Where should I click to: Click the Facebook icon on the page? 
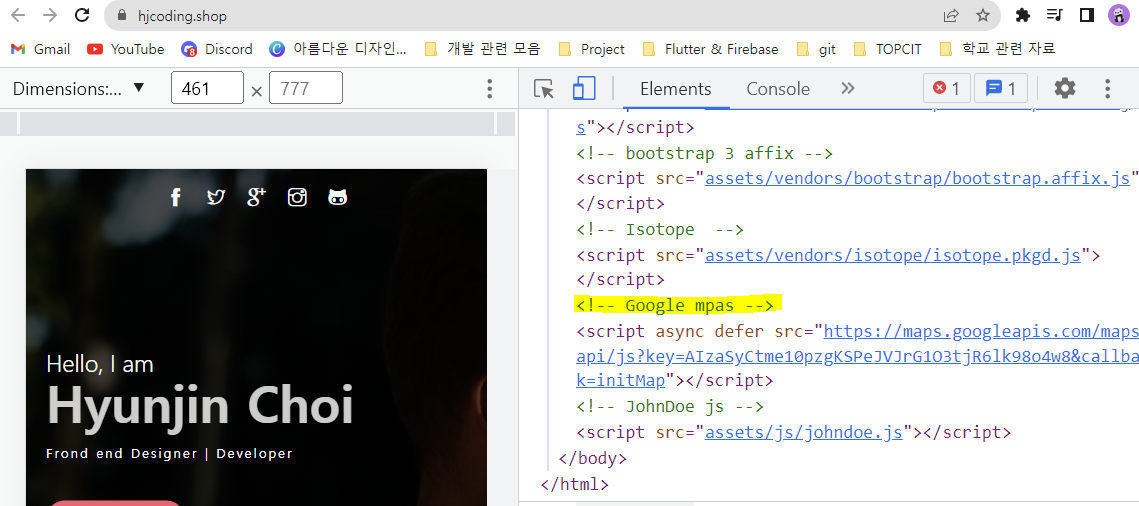point(175,197)
